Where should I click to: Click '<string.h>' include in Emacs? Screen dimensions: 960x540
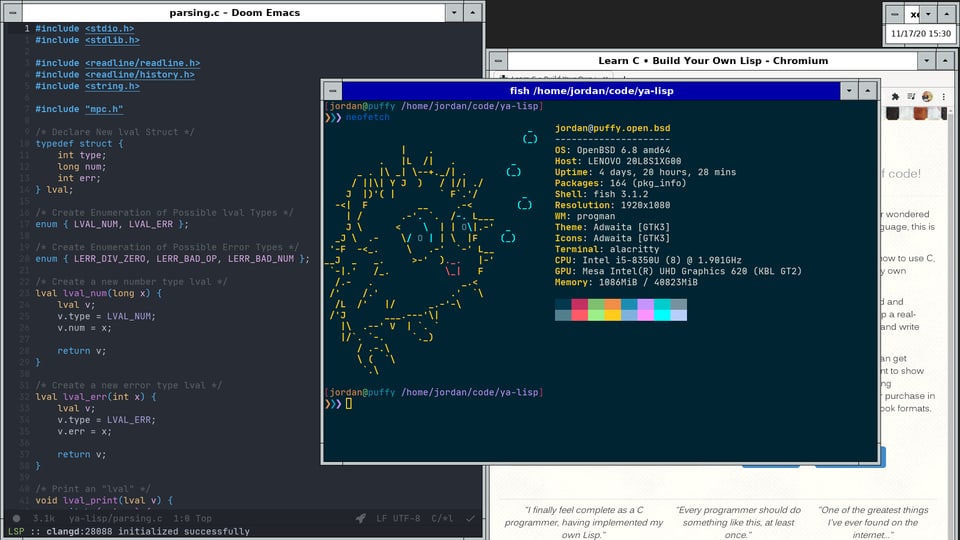click(112, 86)
